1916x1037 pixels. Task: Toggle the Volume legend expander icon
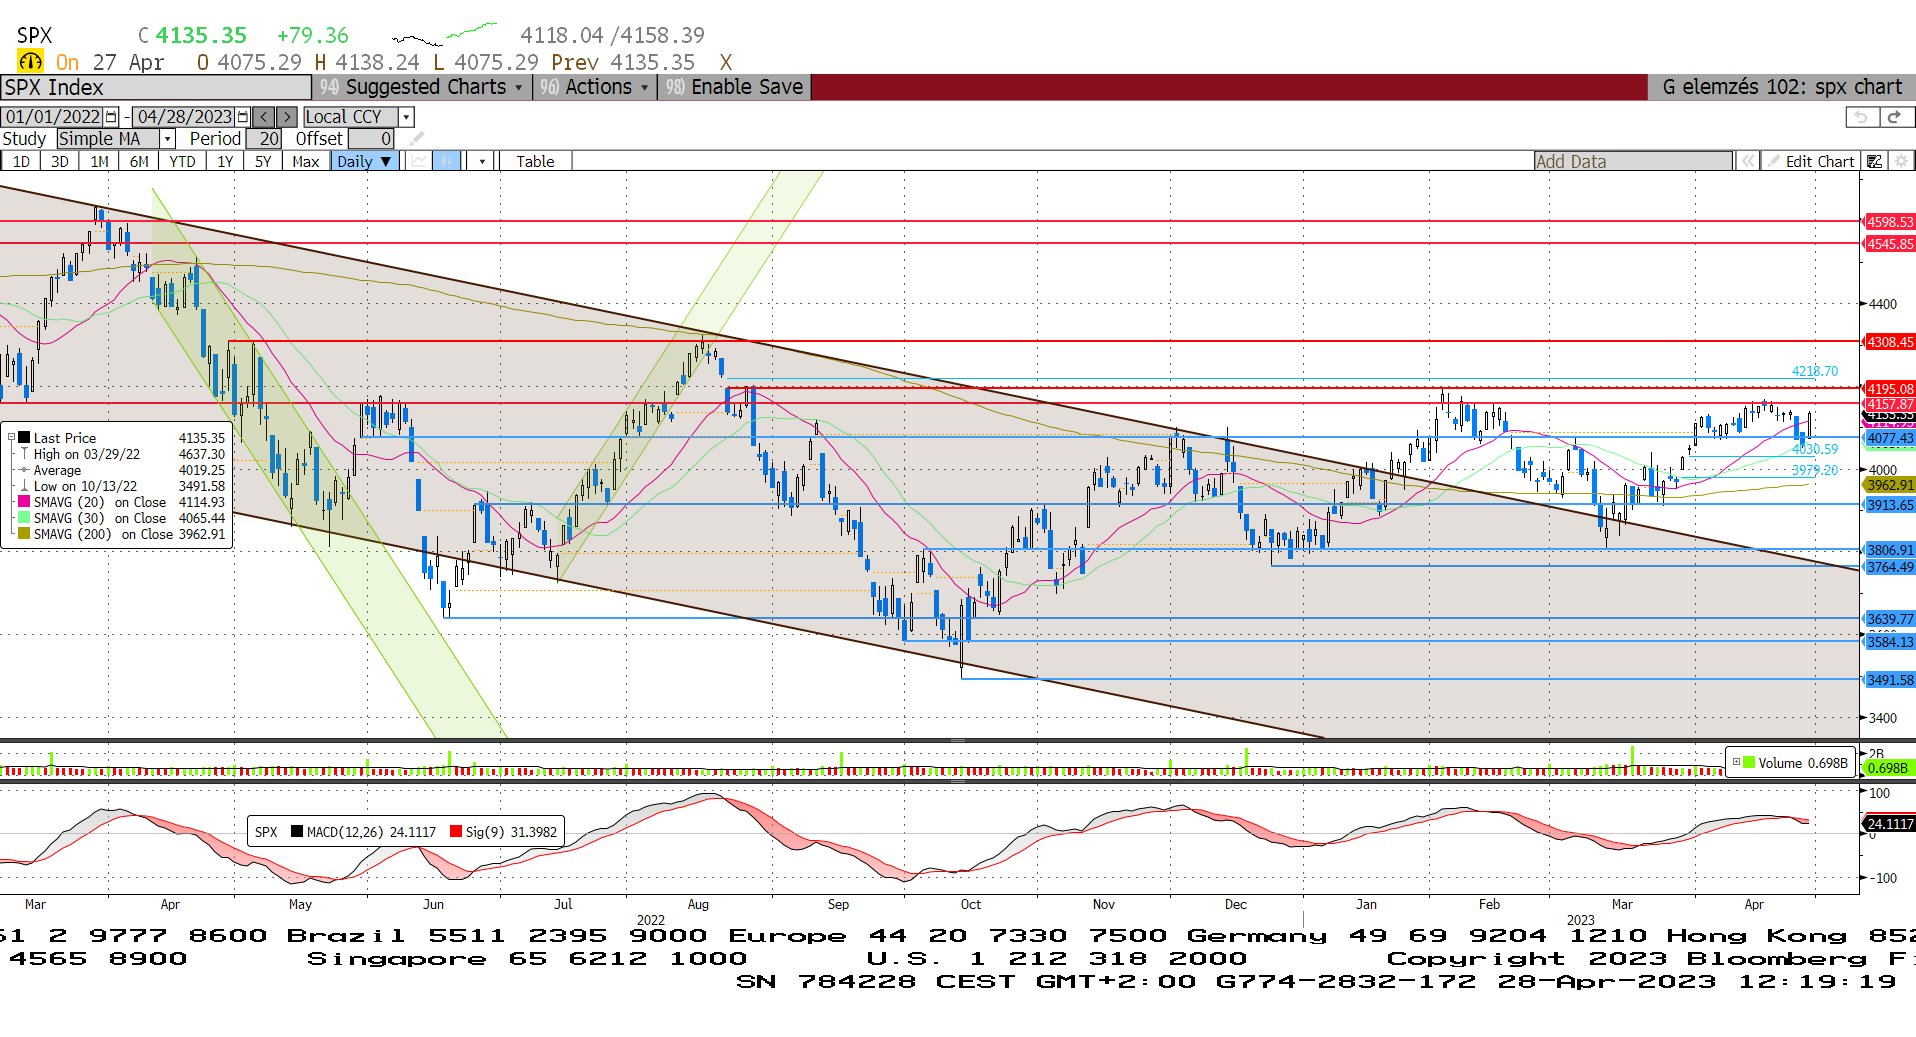tap(1736, 762)
